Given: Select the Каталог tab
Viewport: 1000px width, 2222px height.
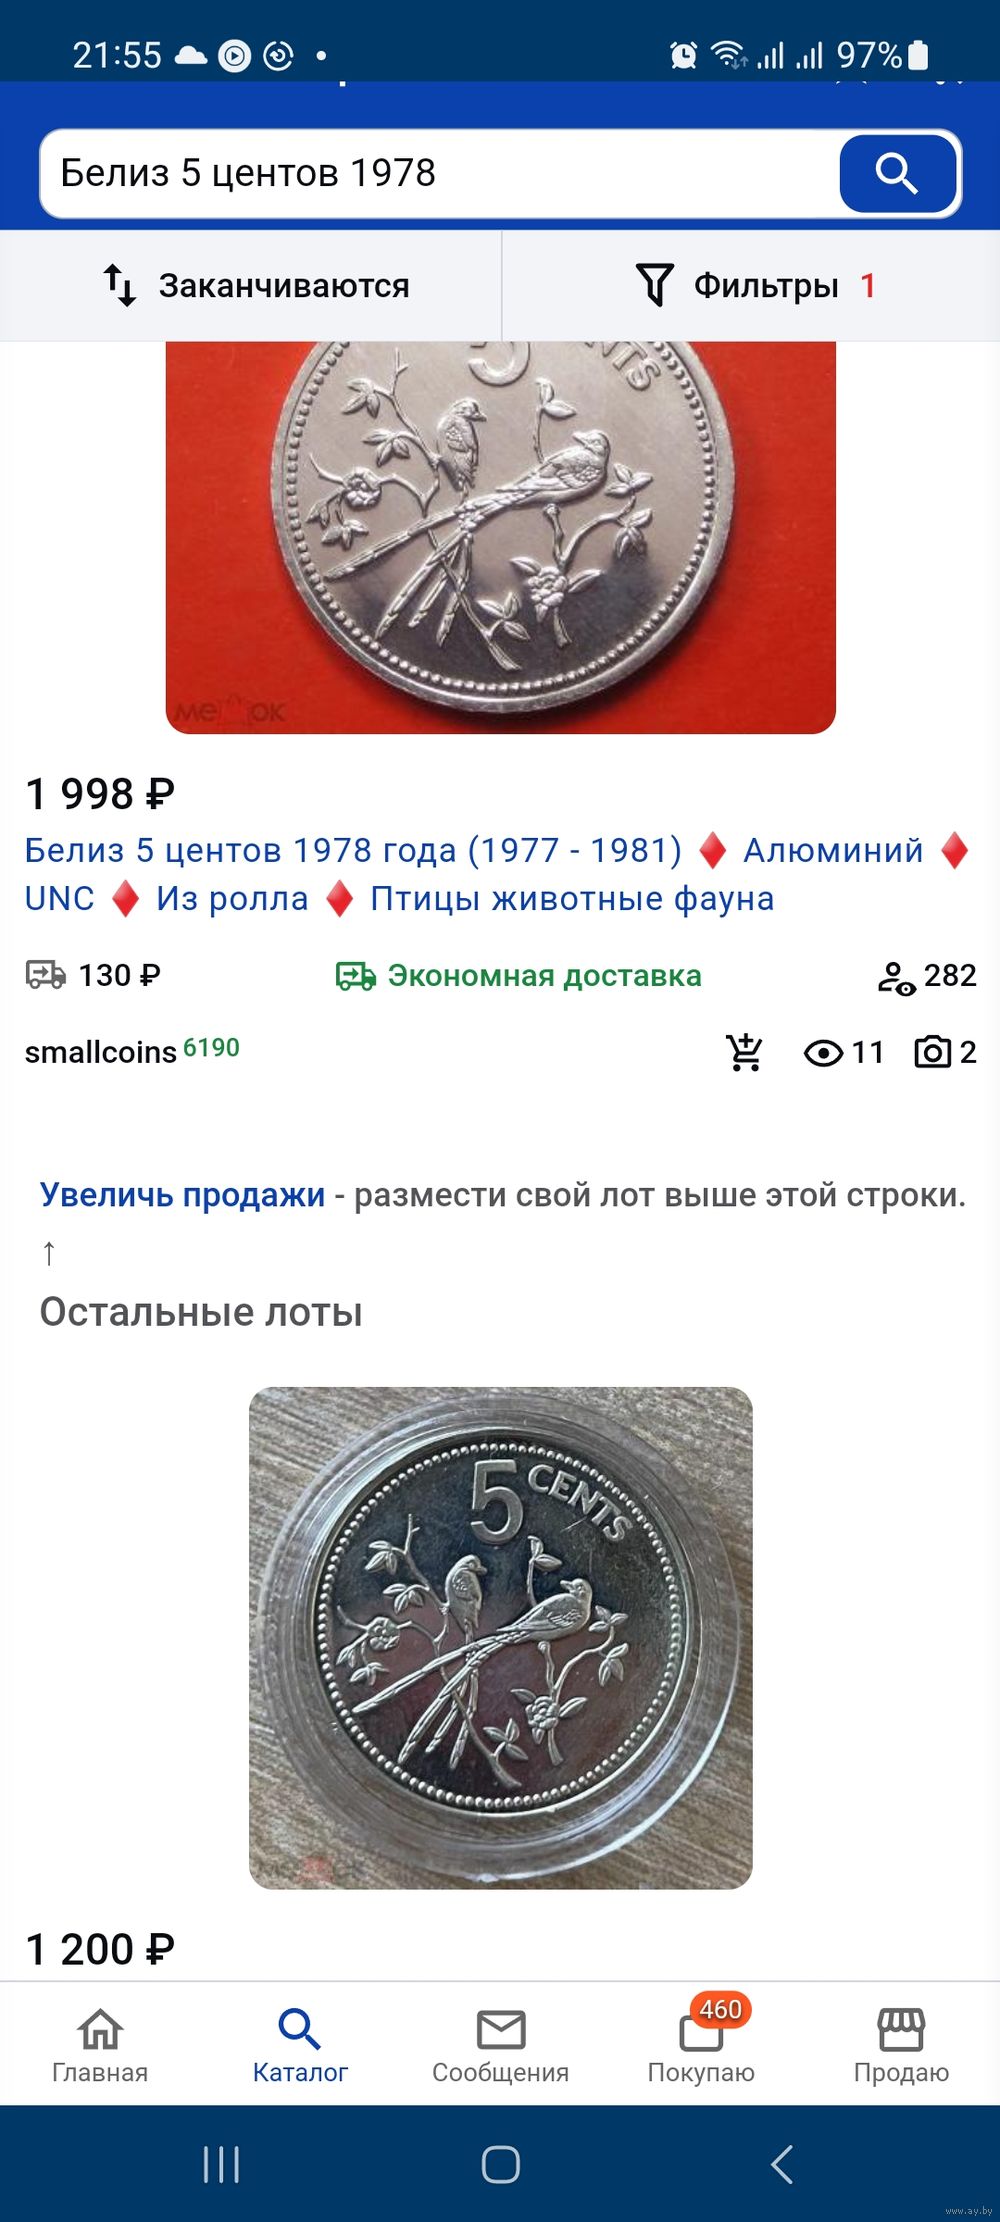Looking at the screenshot, I should (x=300, y=2046).
